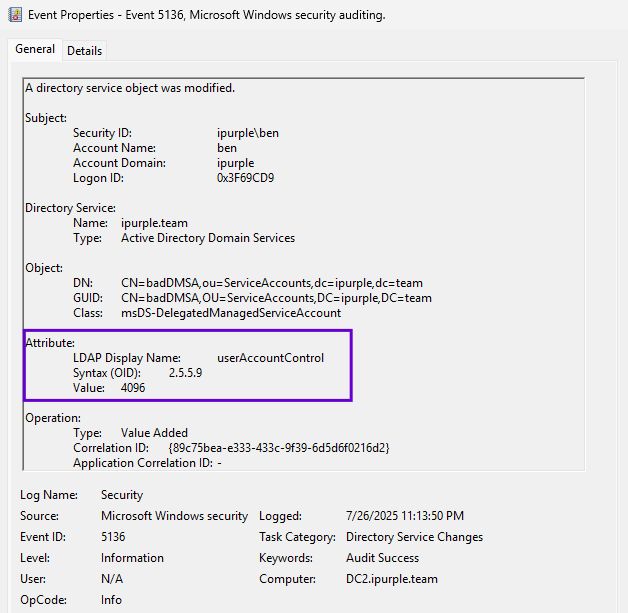The image size is (628, 613).
Task: Select the General tab
Action: [x=35, y=50]
